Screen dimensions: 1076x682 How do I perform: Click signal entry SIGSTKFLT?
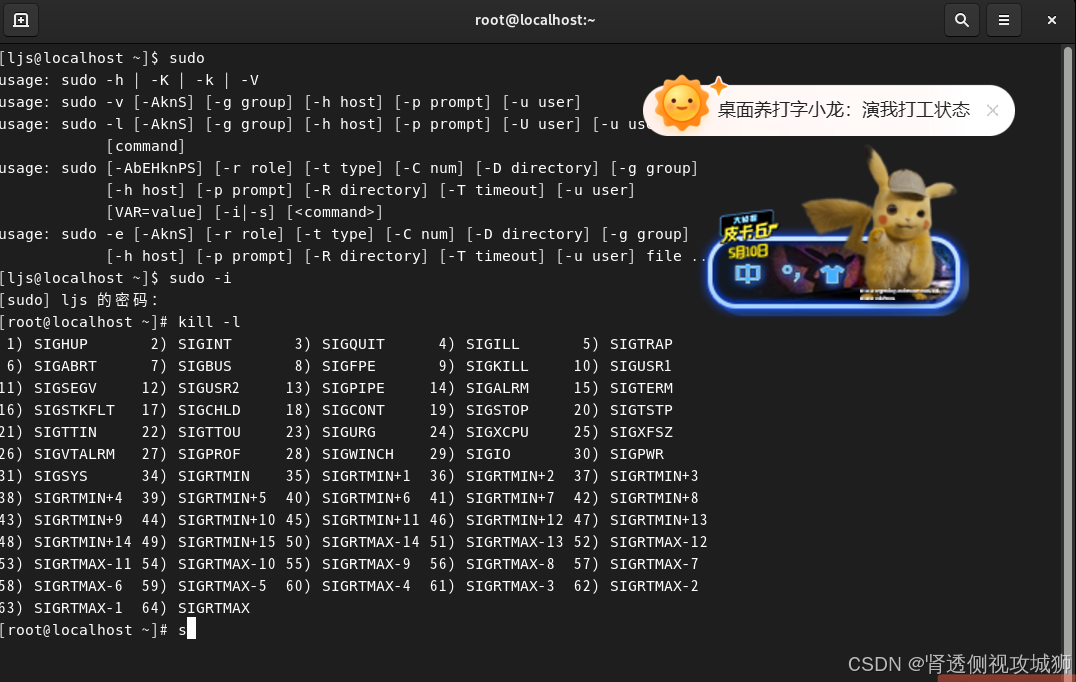(74, 410)
